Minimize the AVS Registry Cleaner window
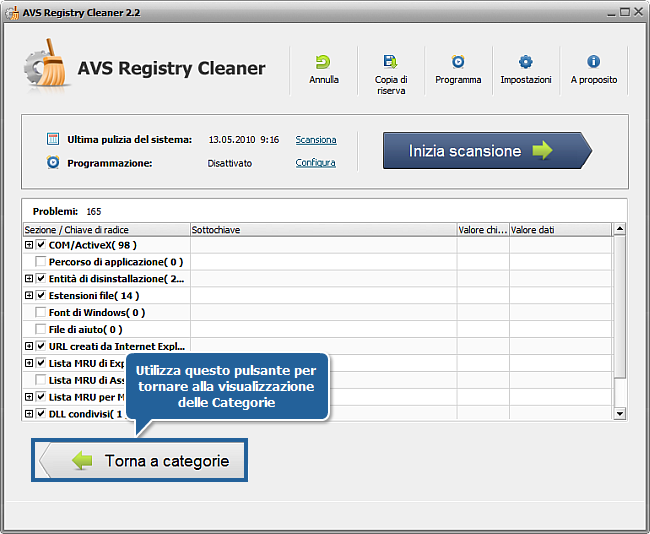 pos(611,13)
